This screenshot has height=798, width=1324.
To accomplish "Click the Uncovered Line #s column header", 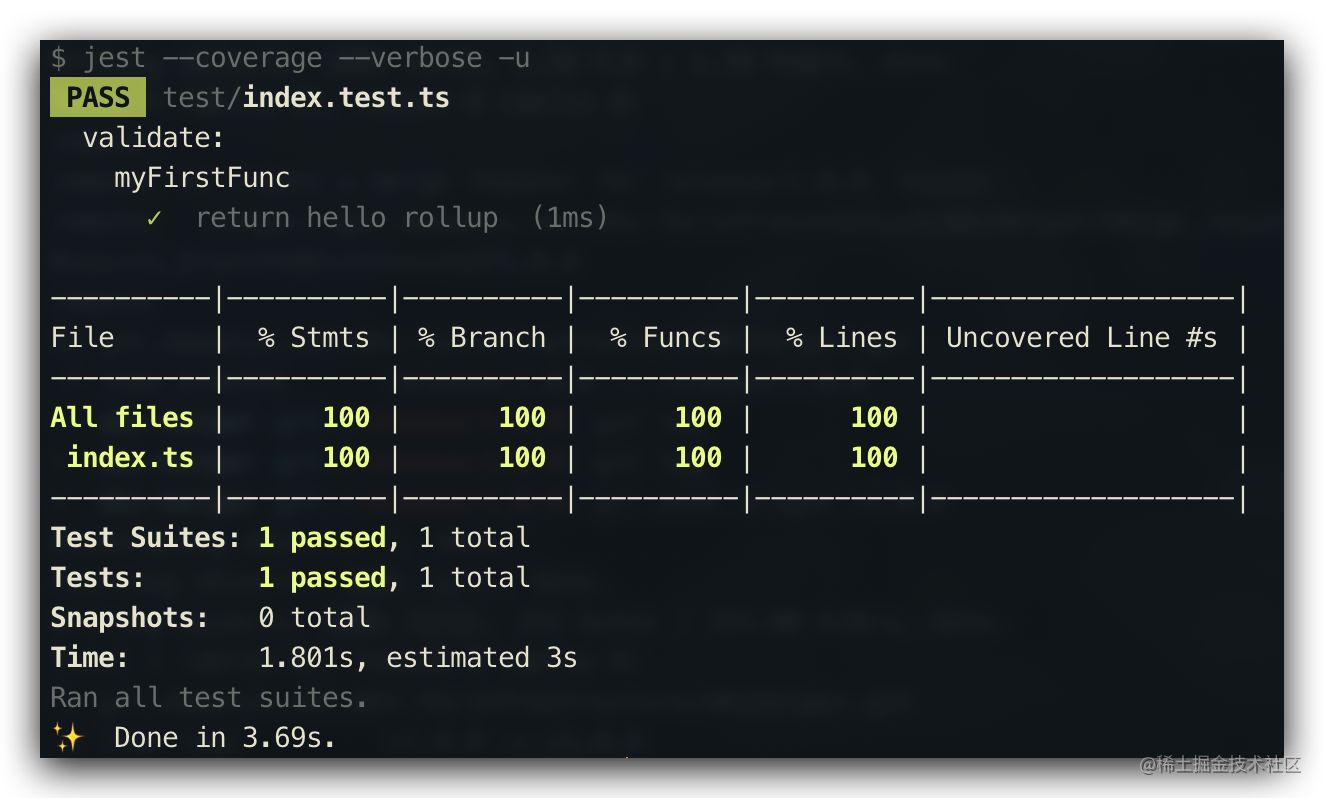I will coord(1082,338).
